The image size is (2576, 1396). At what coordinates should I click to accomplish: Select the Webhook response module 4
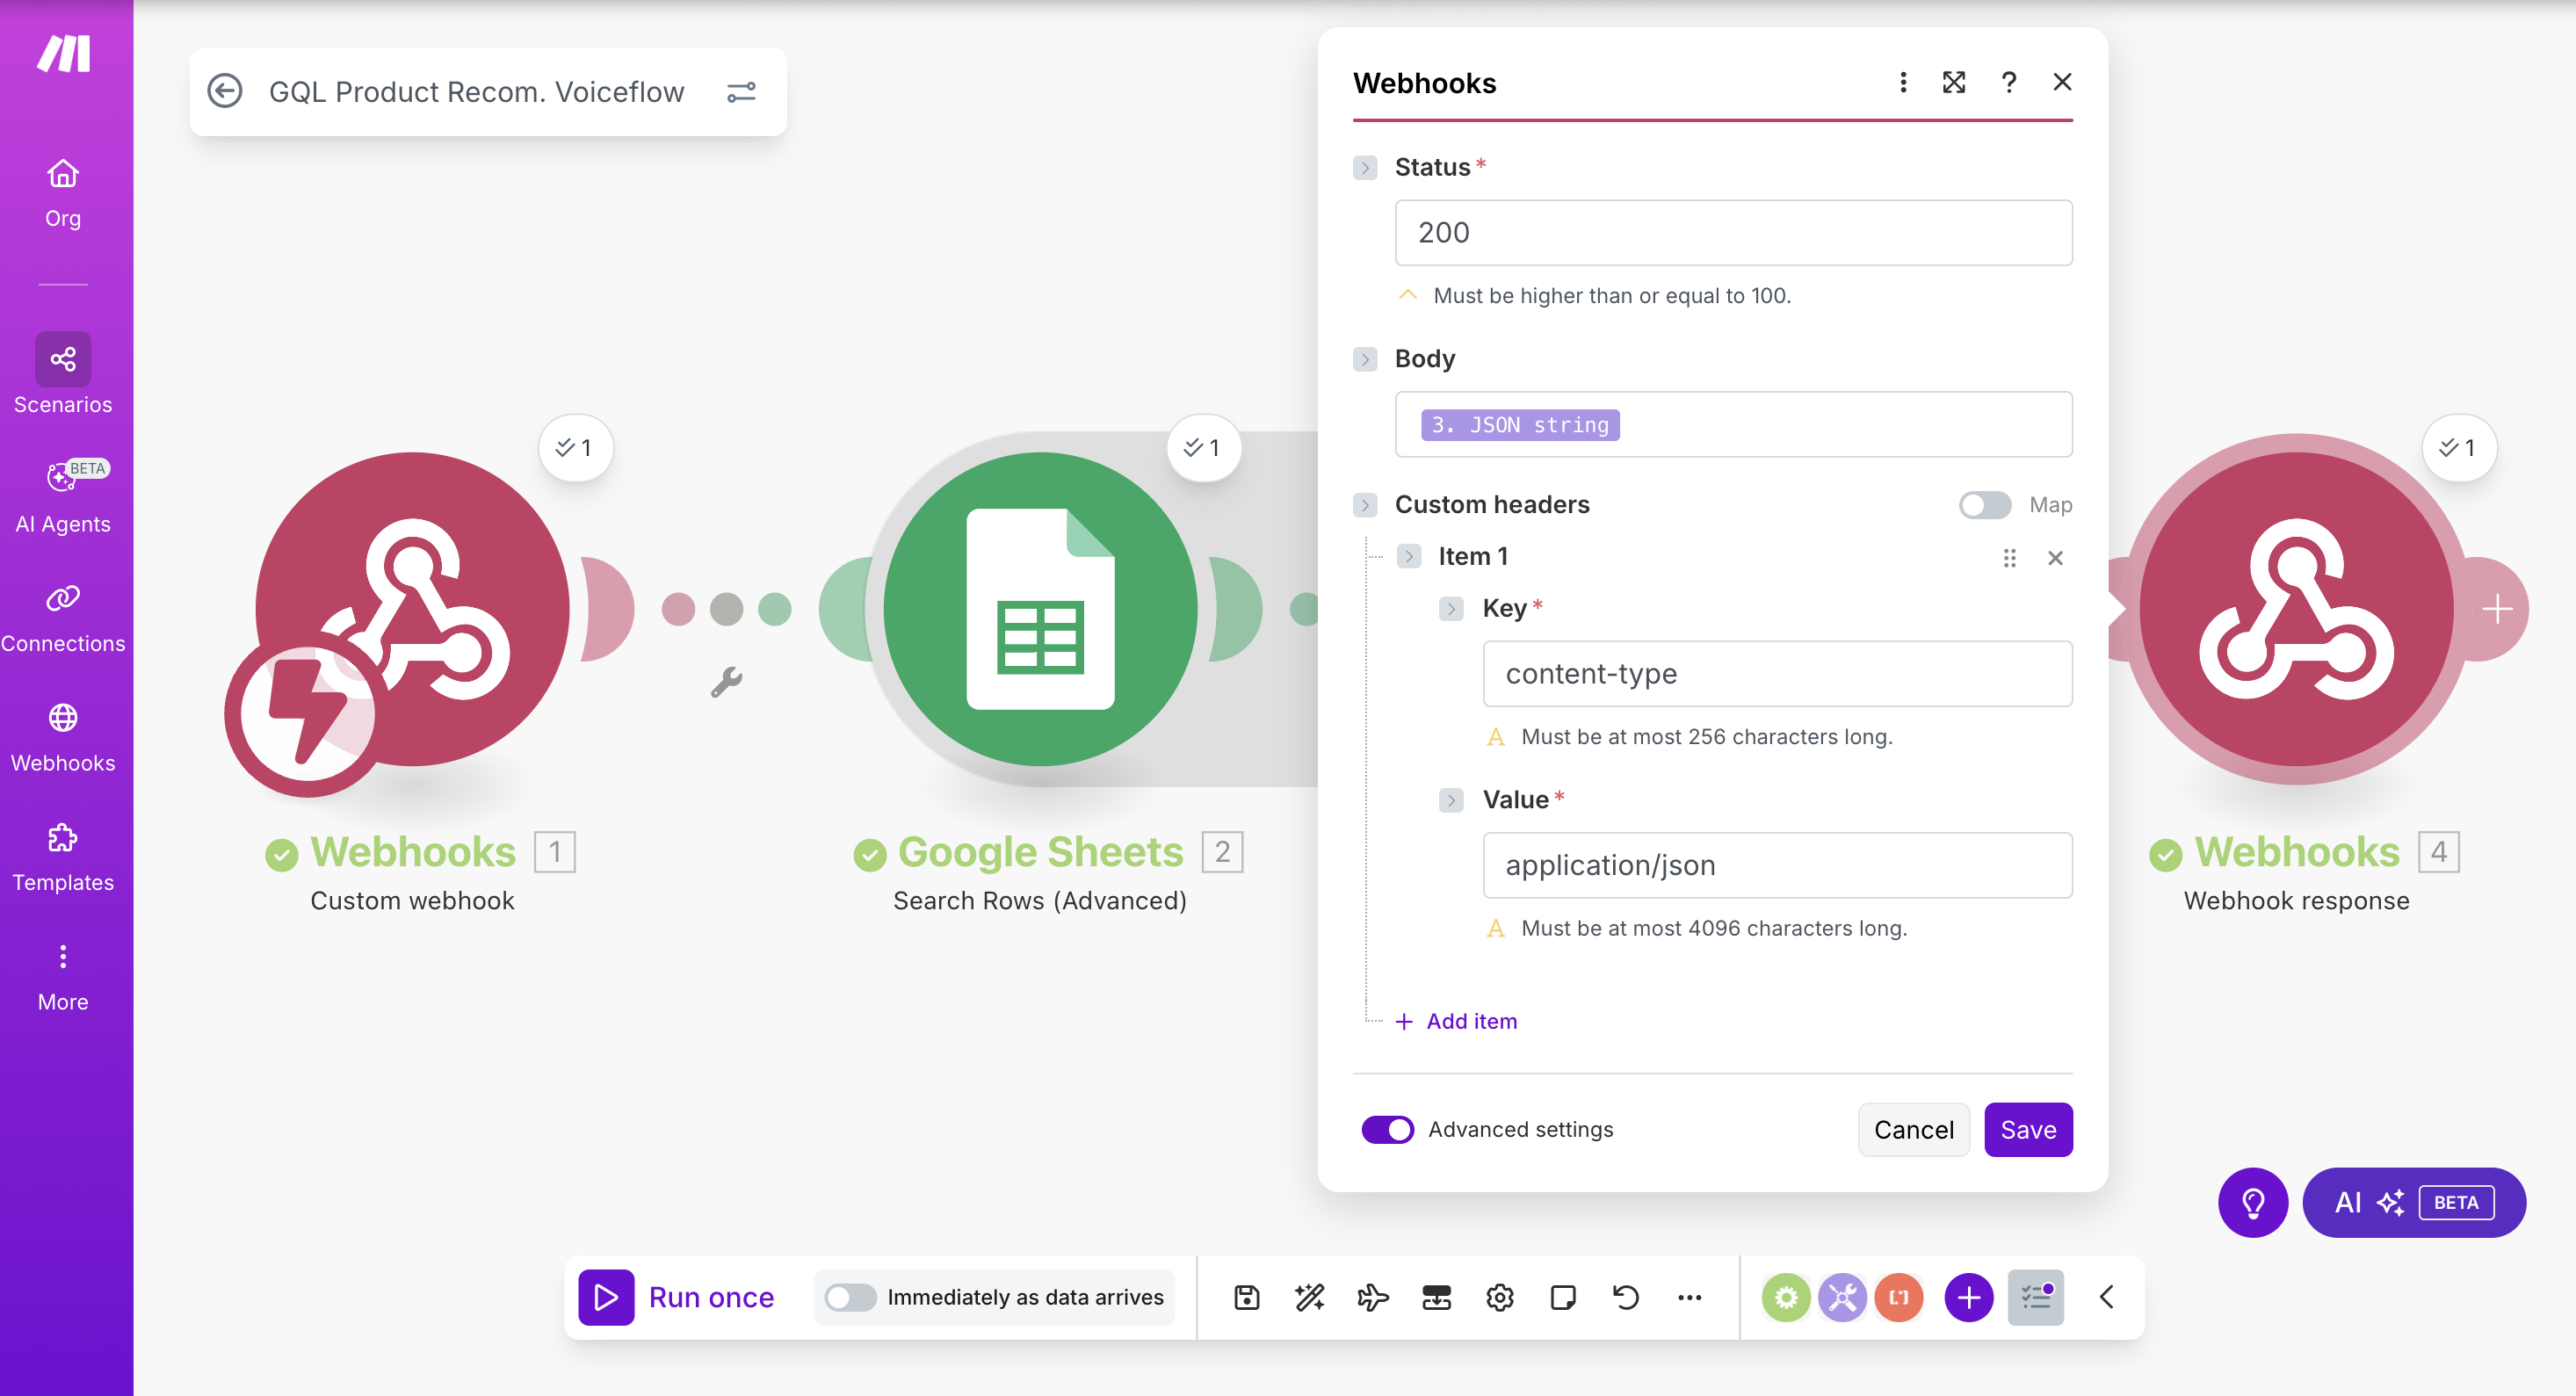[x=2296, y=608]
